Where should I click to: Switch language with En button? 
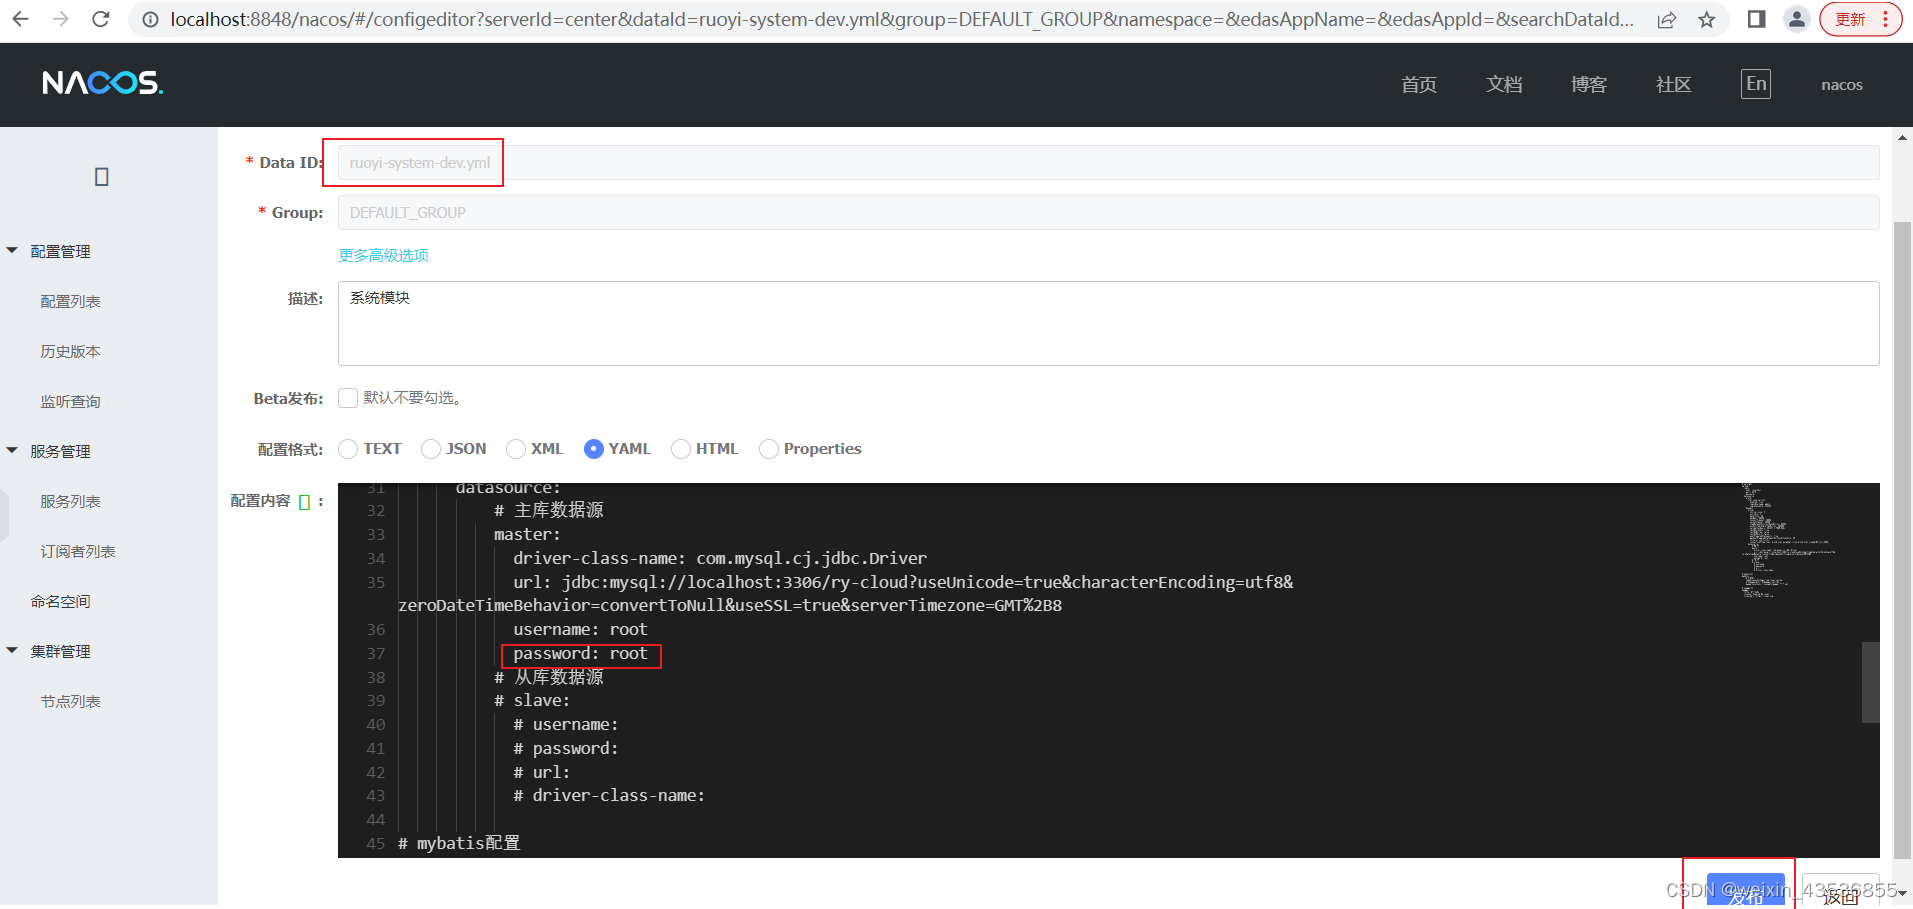click(x=1756, y=84)
